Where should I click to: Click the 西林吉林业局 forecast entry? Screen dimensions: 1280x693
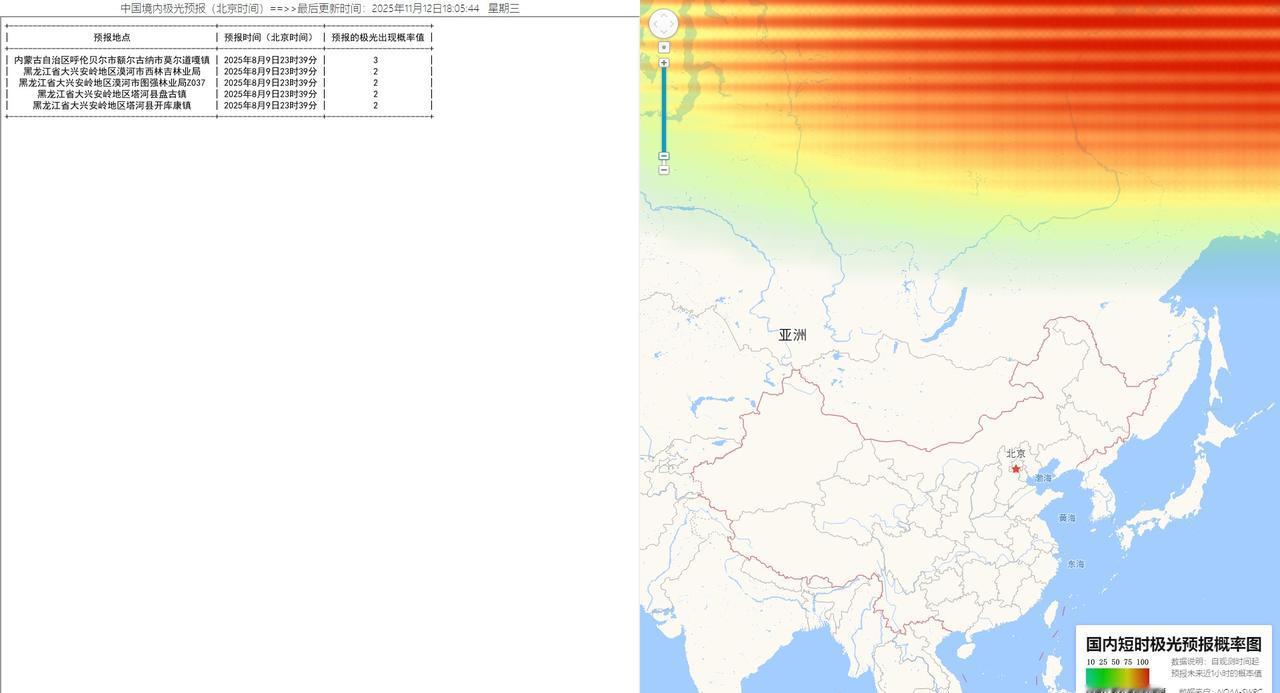(x=112, y=71)
